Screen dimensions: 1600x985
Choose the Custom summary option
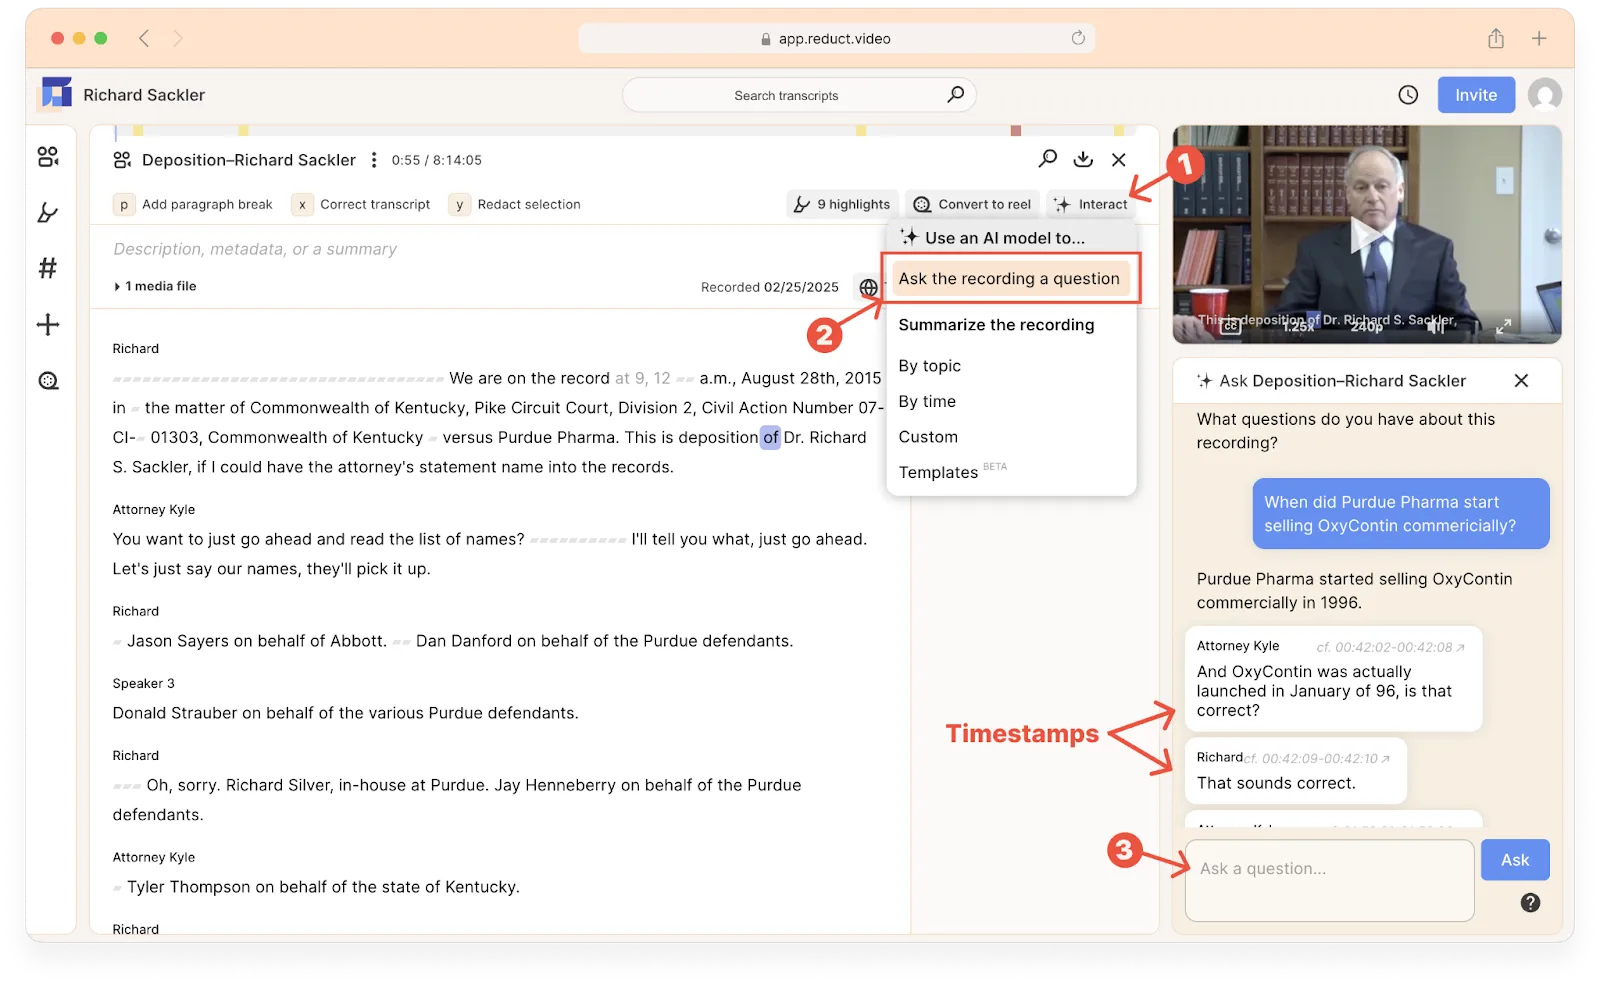click(x=928, y=437)
